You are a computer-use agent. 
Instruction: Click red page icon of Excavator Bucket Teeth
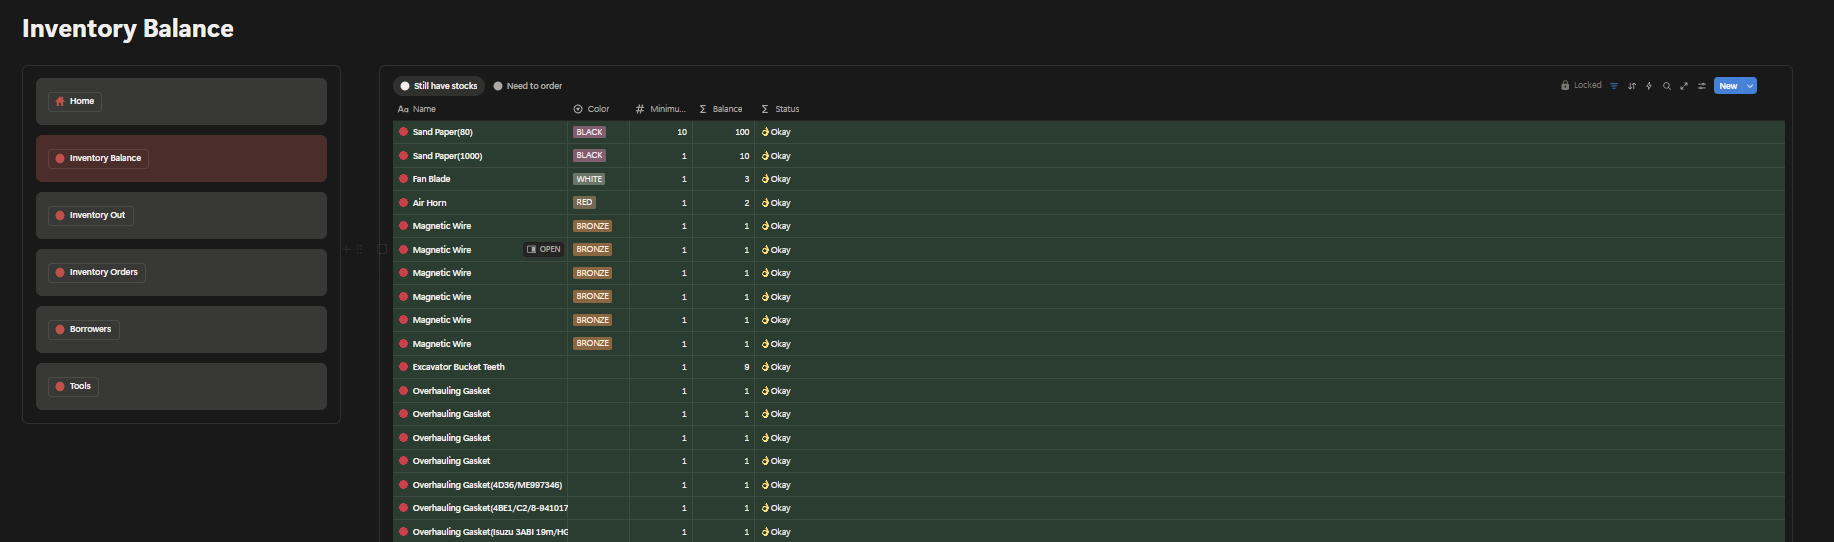(404, 367)
